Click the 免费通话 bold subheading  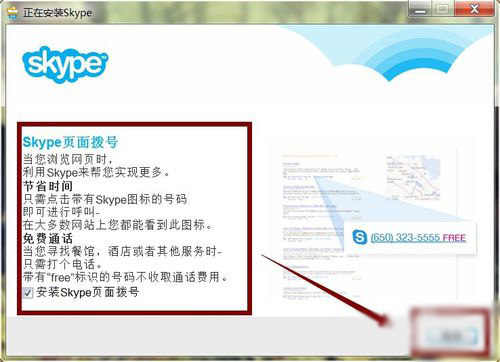[48, 238]
